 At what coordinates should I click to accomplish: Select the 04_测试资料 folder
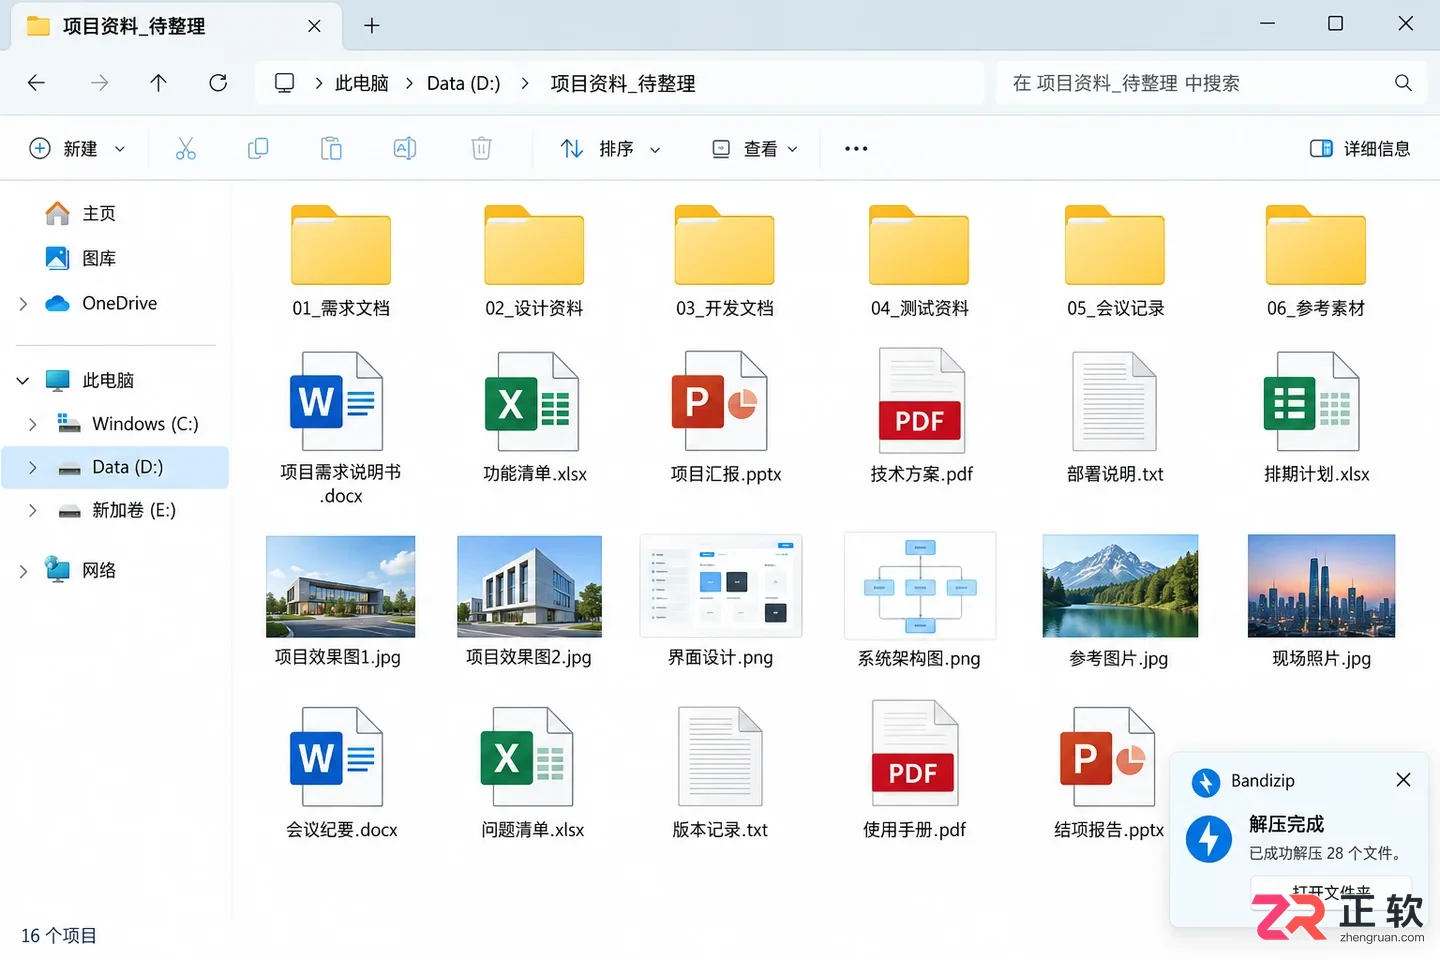[x=919, y=261]
